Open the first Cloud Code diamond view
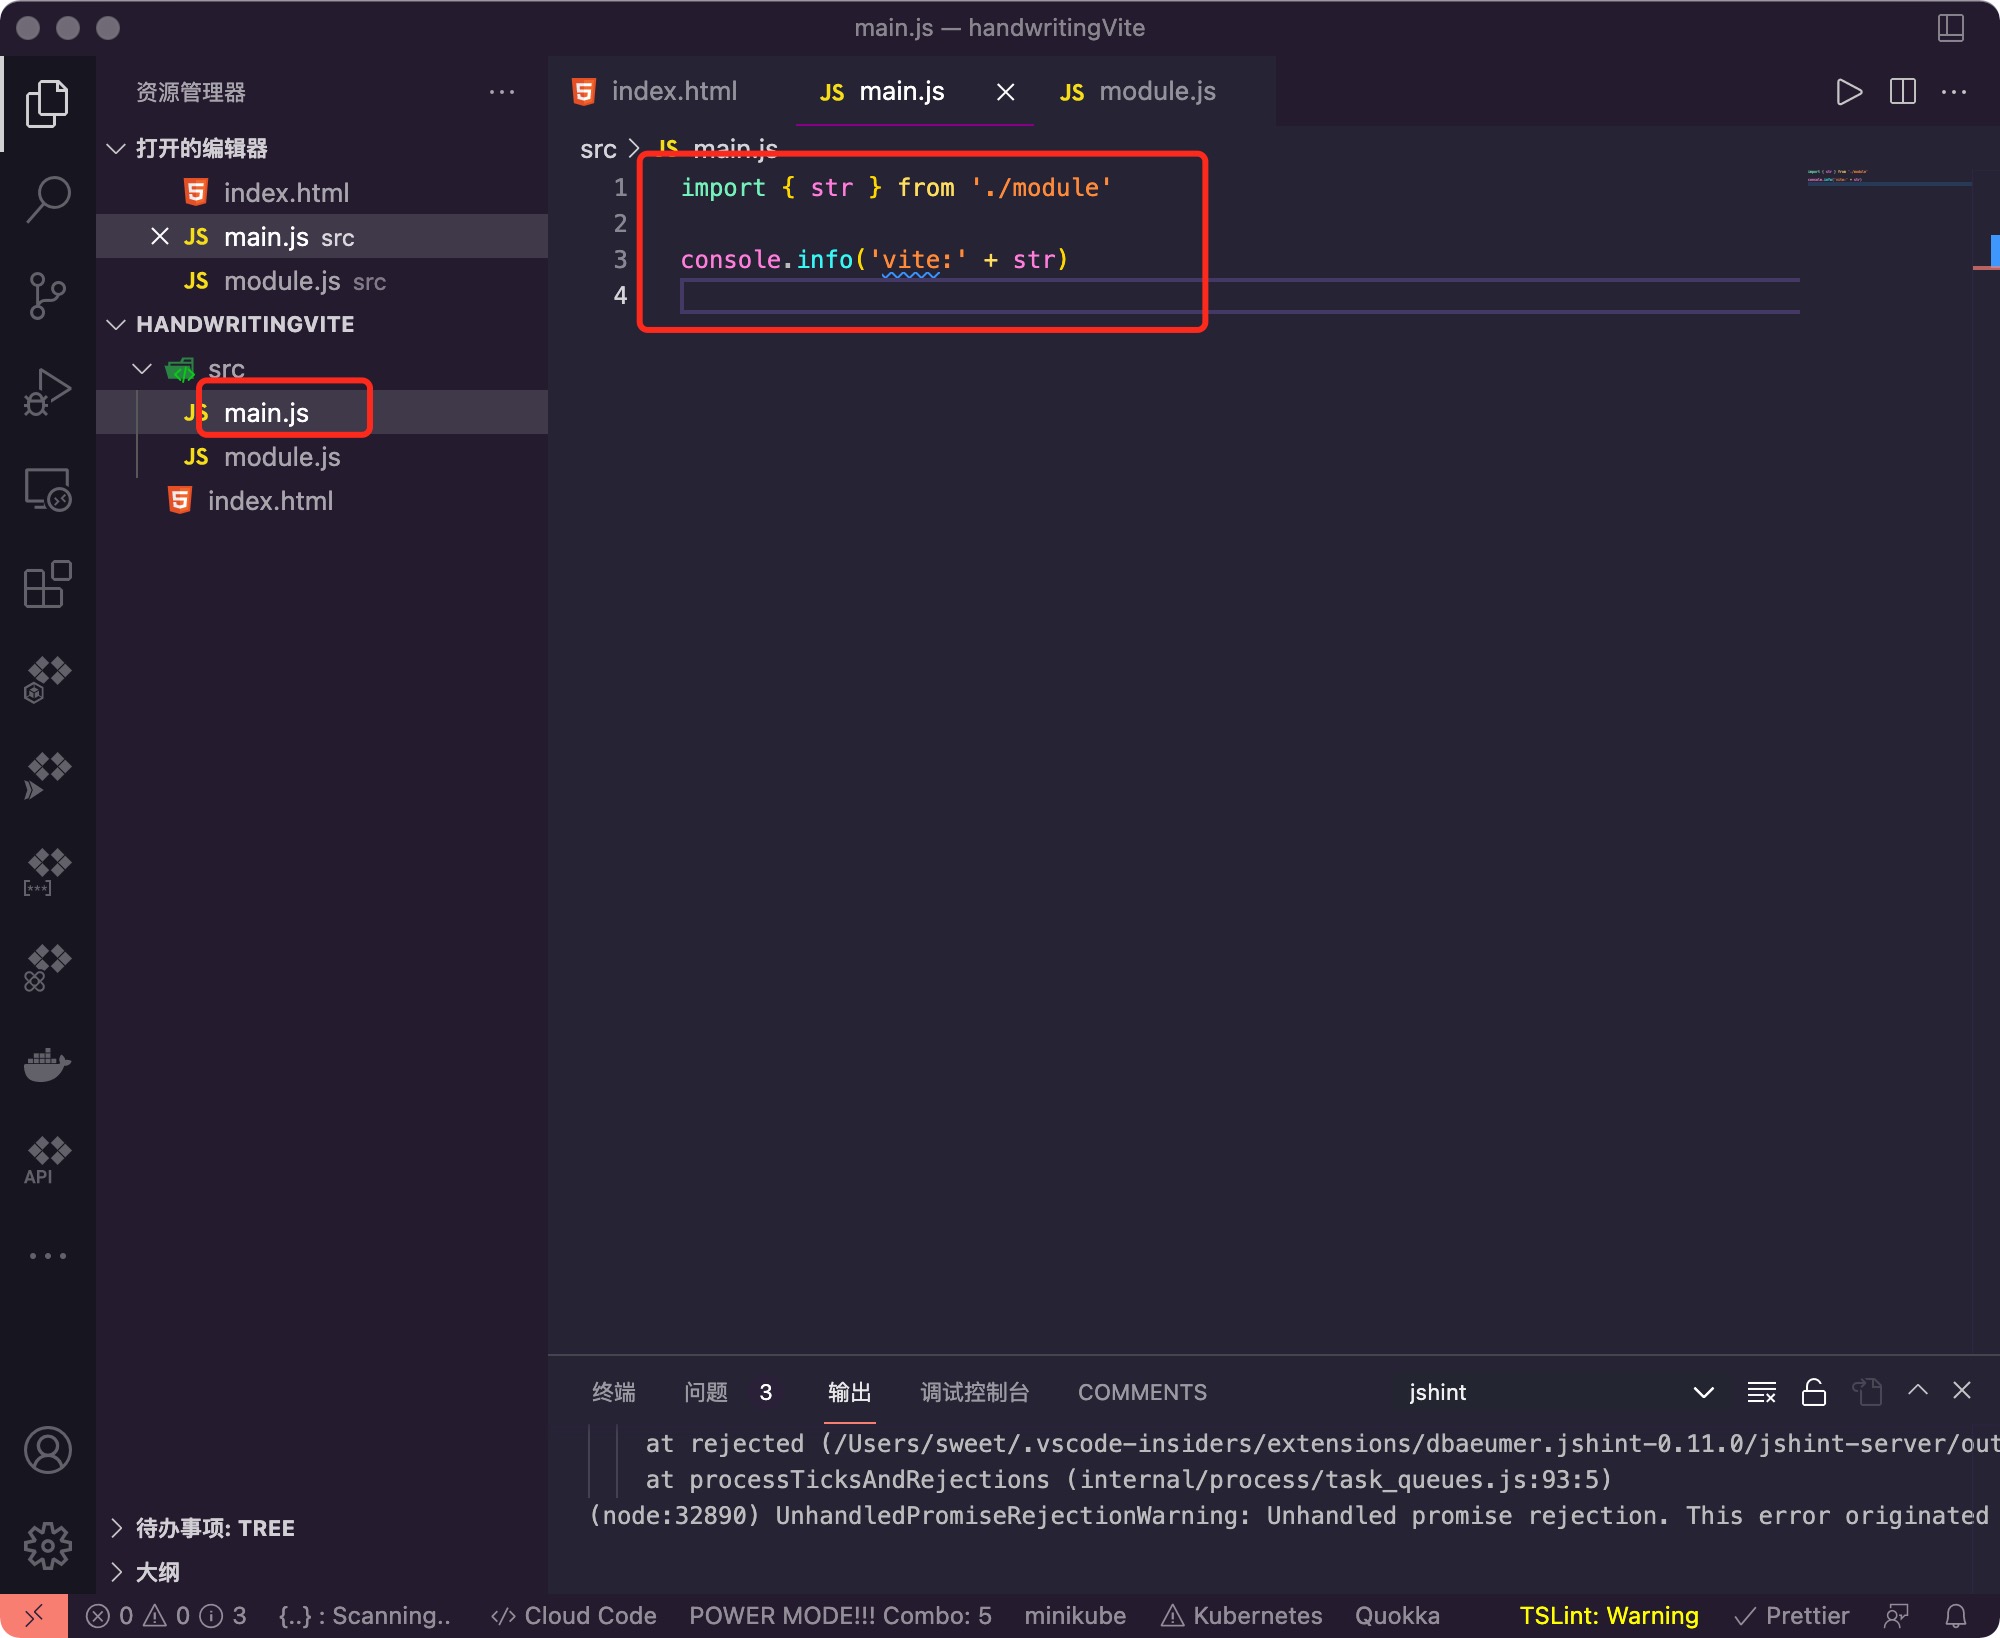 47,680
